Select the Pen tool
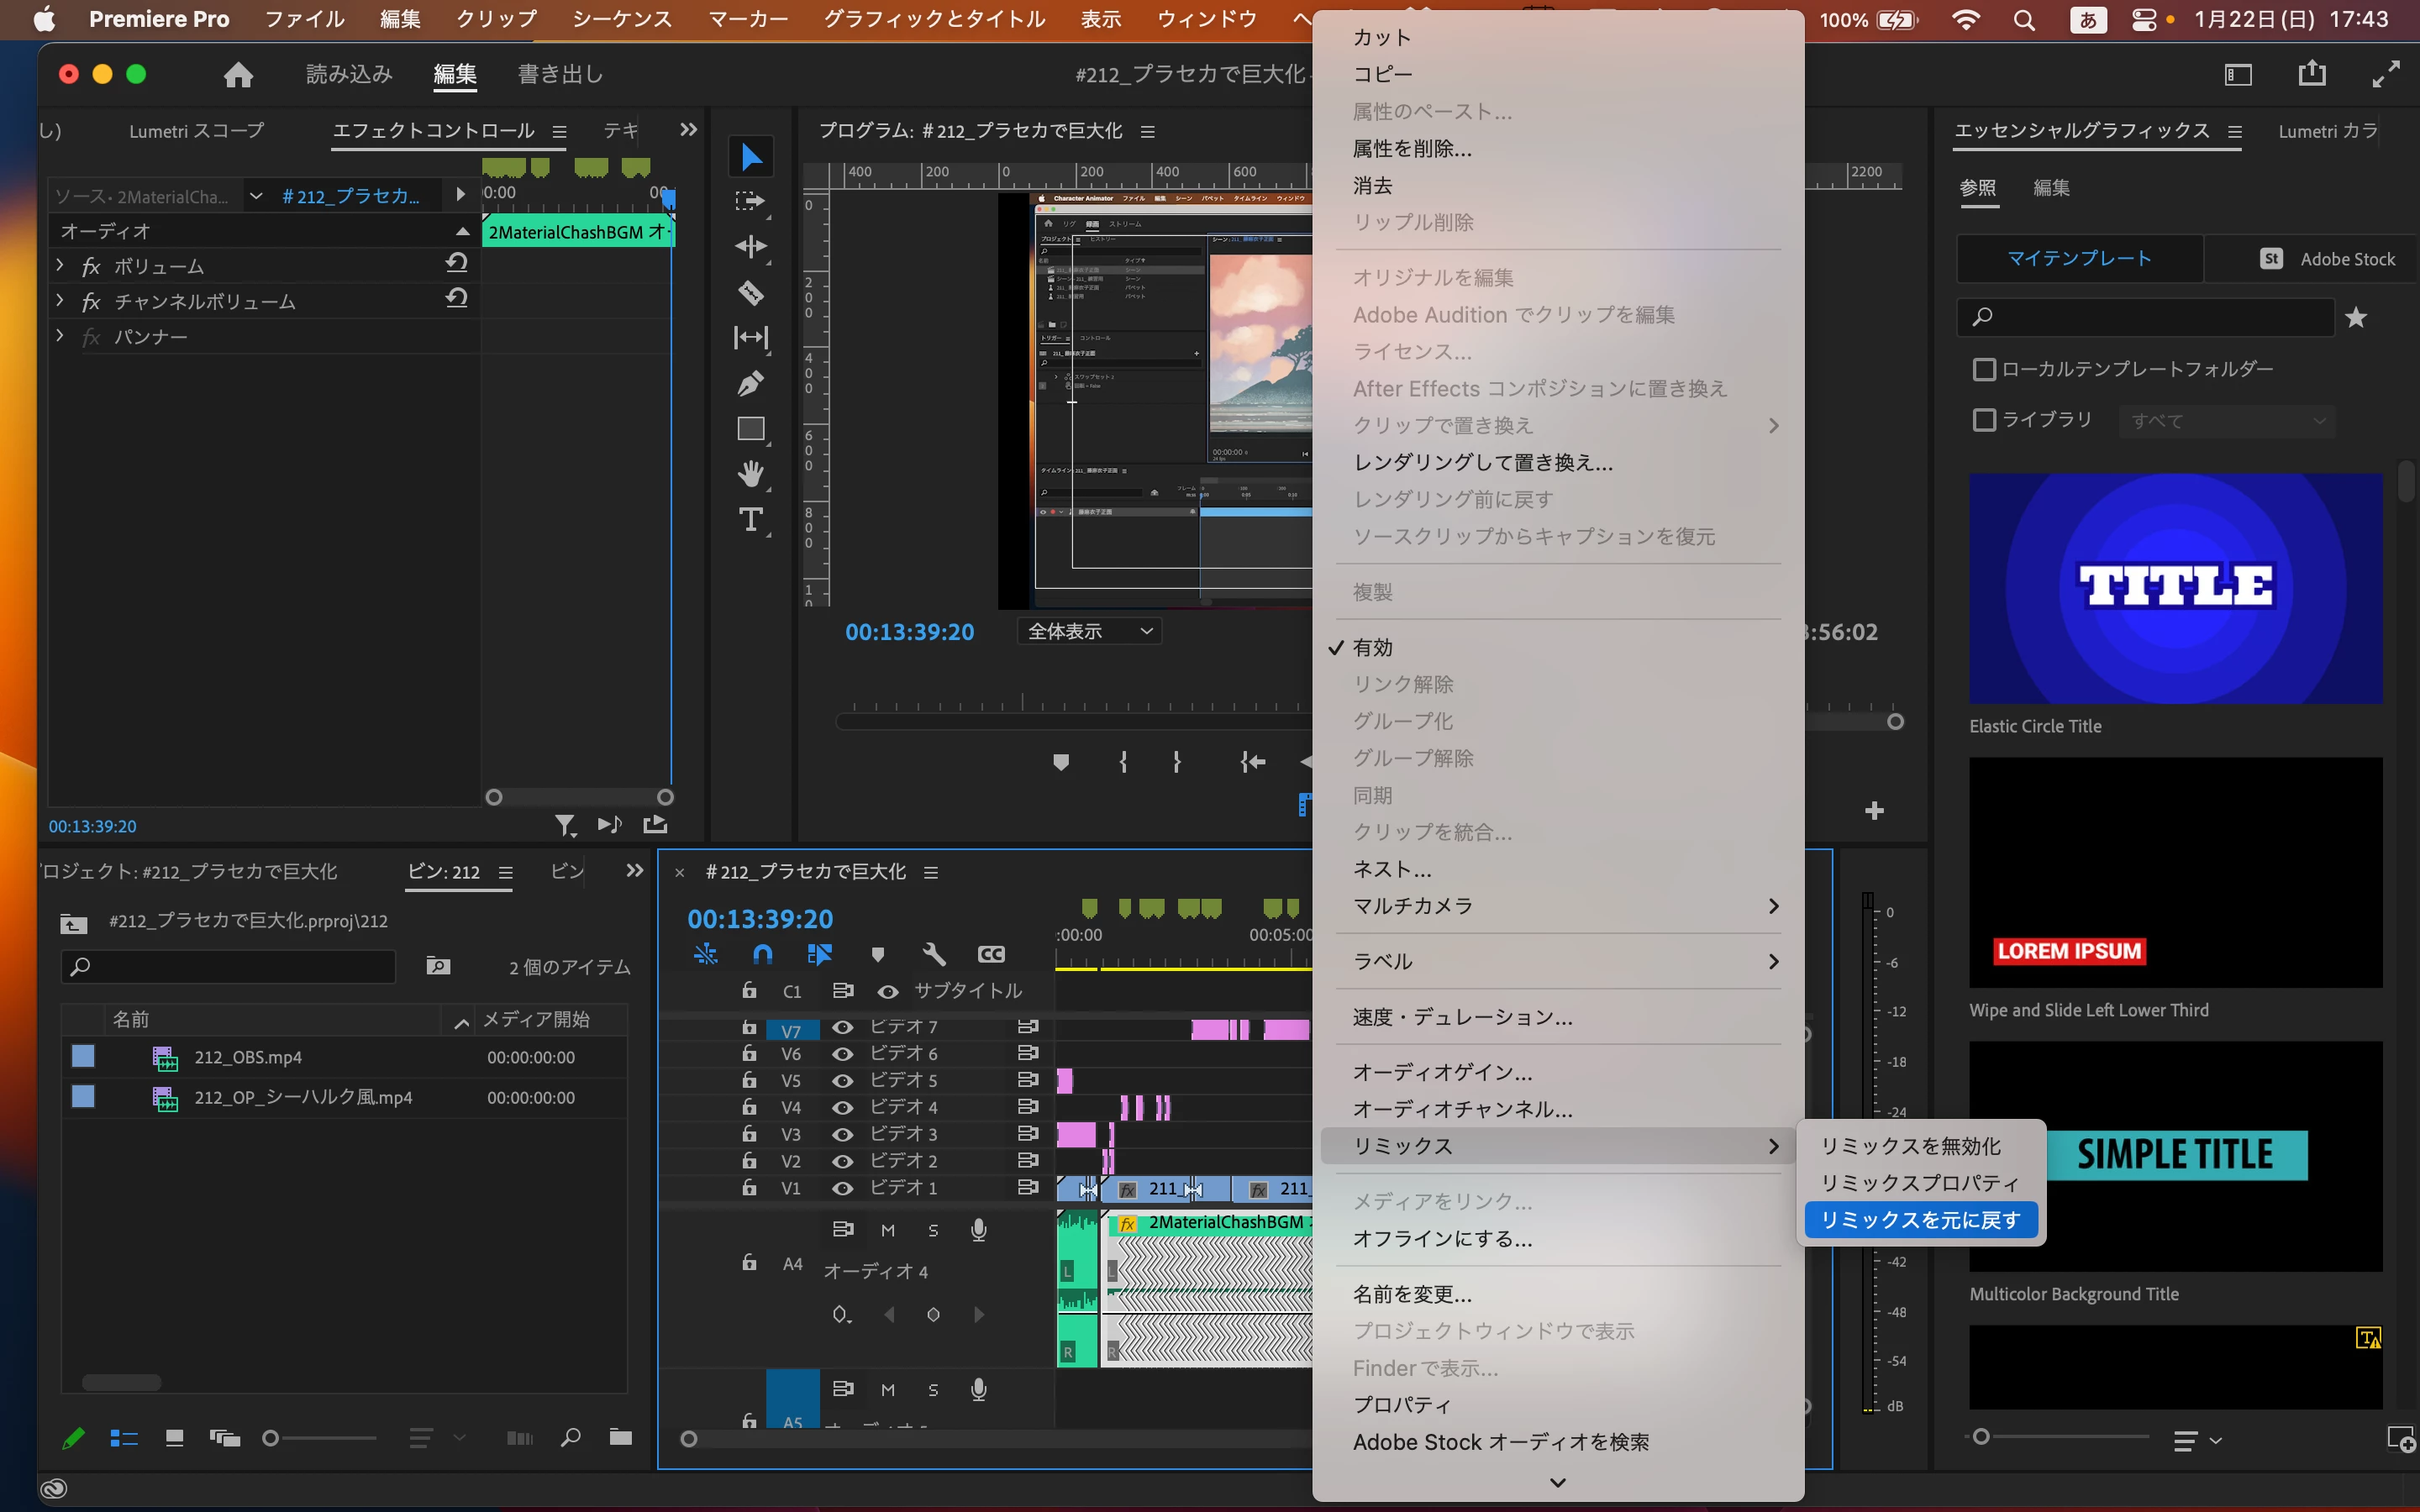 pyautogui.click(x=750, y=383)
